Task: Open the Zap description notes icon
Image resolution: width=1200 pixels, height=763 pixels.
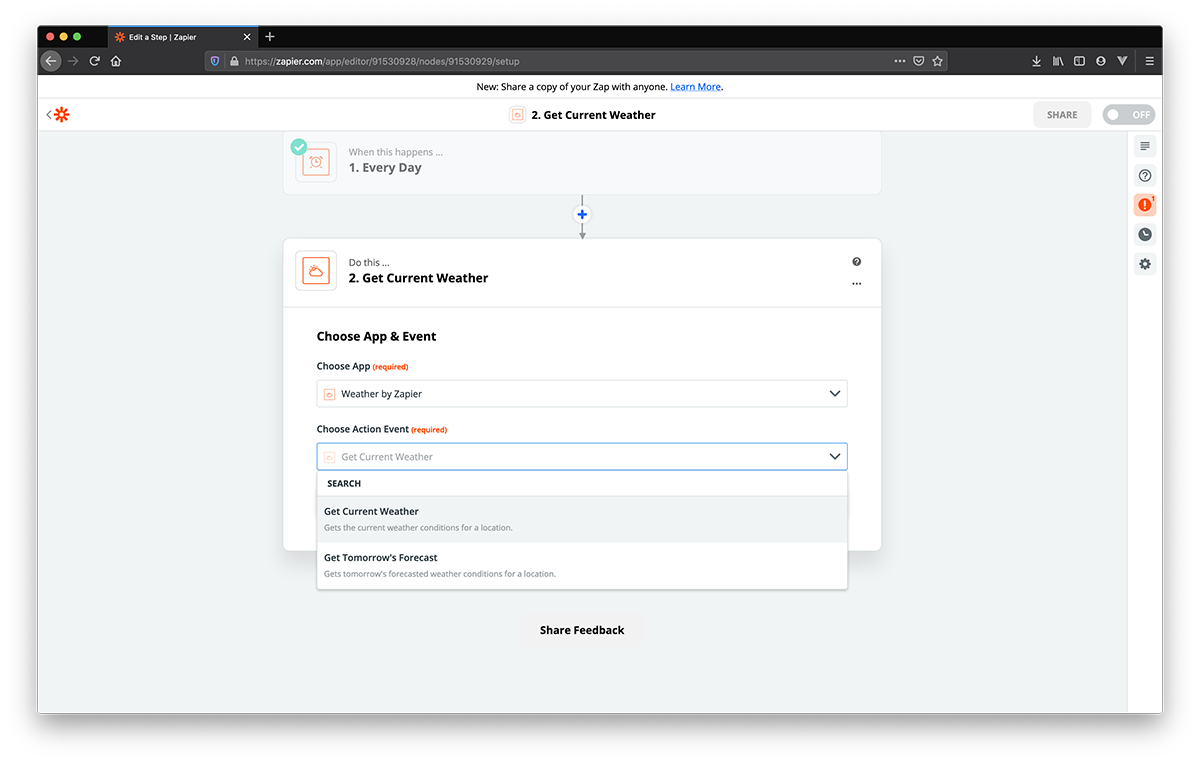Action: 1145,146
